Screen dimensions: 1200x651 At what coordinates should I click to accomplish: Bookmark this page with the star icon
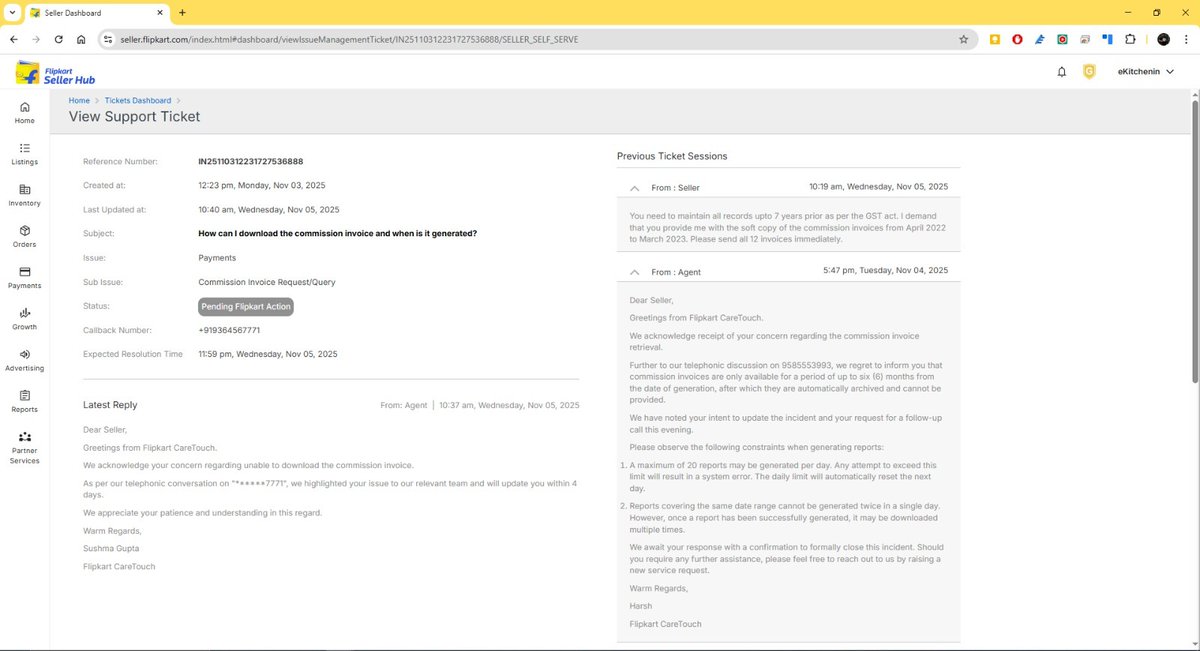point(963,39)
